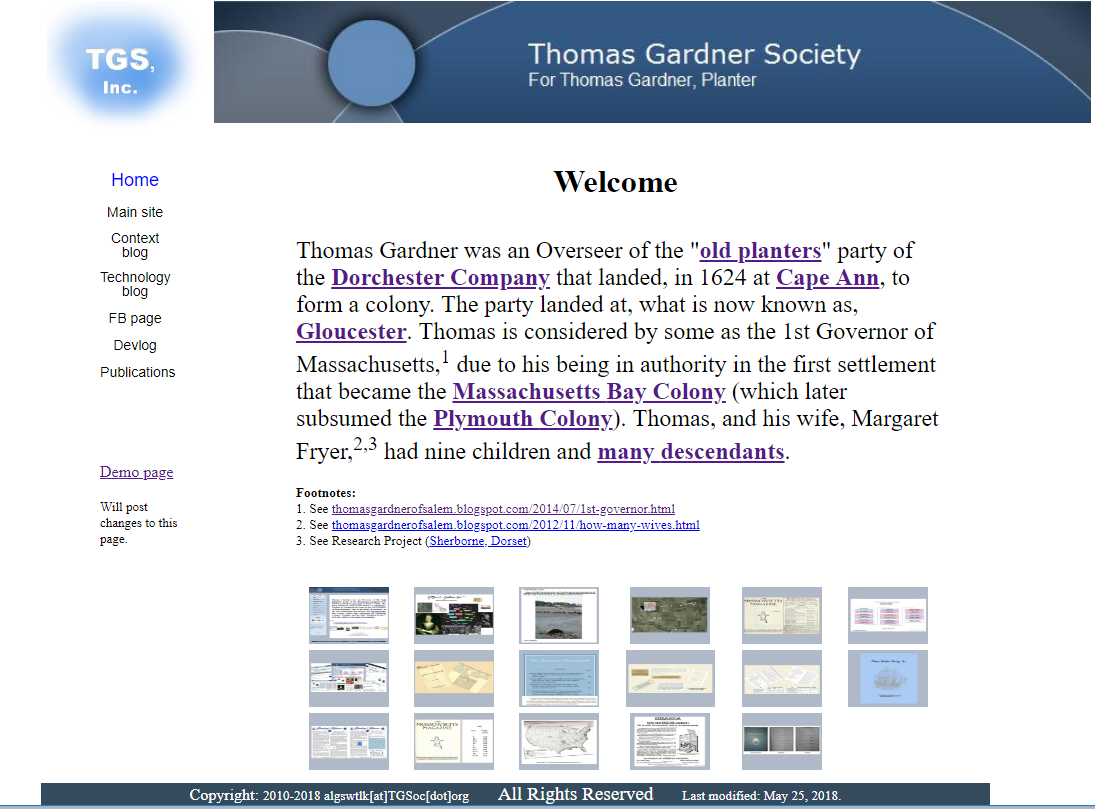Open the Devlog sidebar item
The height and width of the screenshot is (809, 1095).
(x=135, y=345)
